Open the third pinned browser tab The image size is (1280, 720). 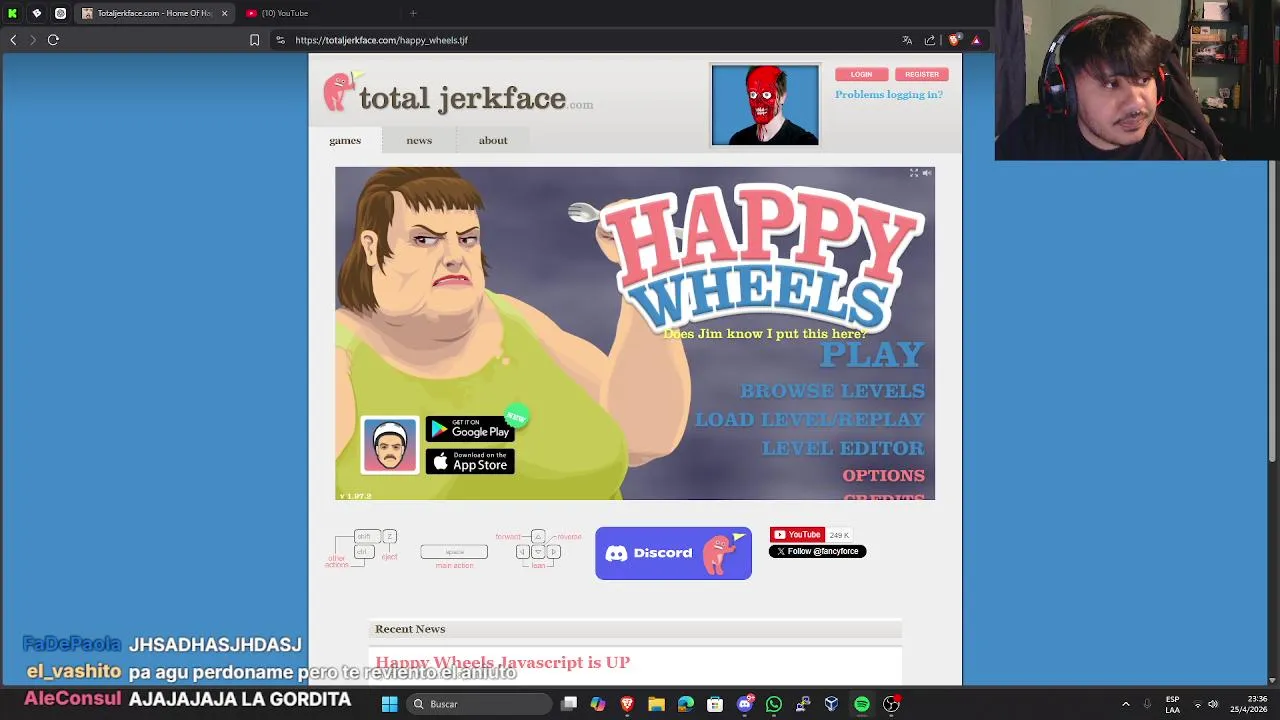[x=60, y=13]
